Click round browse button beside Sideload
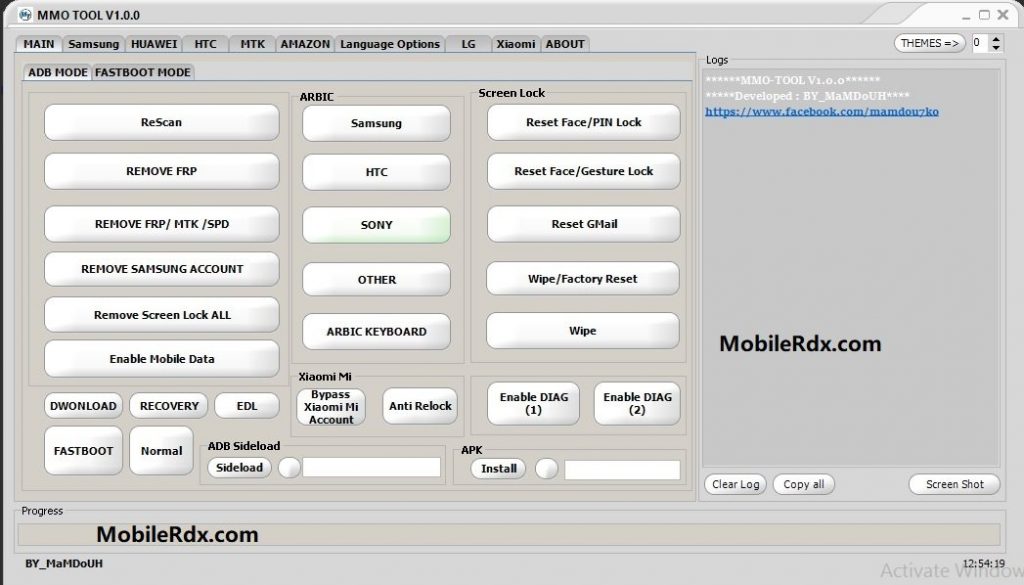 pyautogui.click(x=289, y=467)
